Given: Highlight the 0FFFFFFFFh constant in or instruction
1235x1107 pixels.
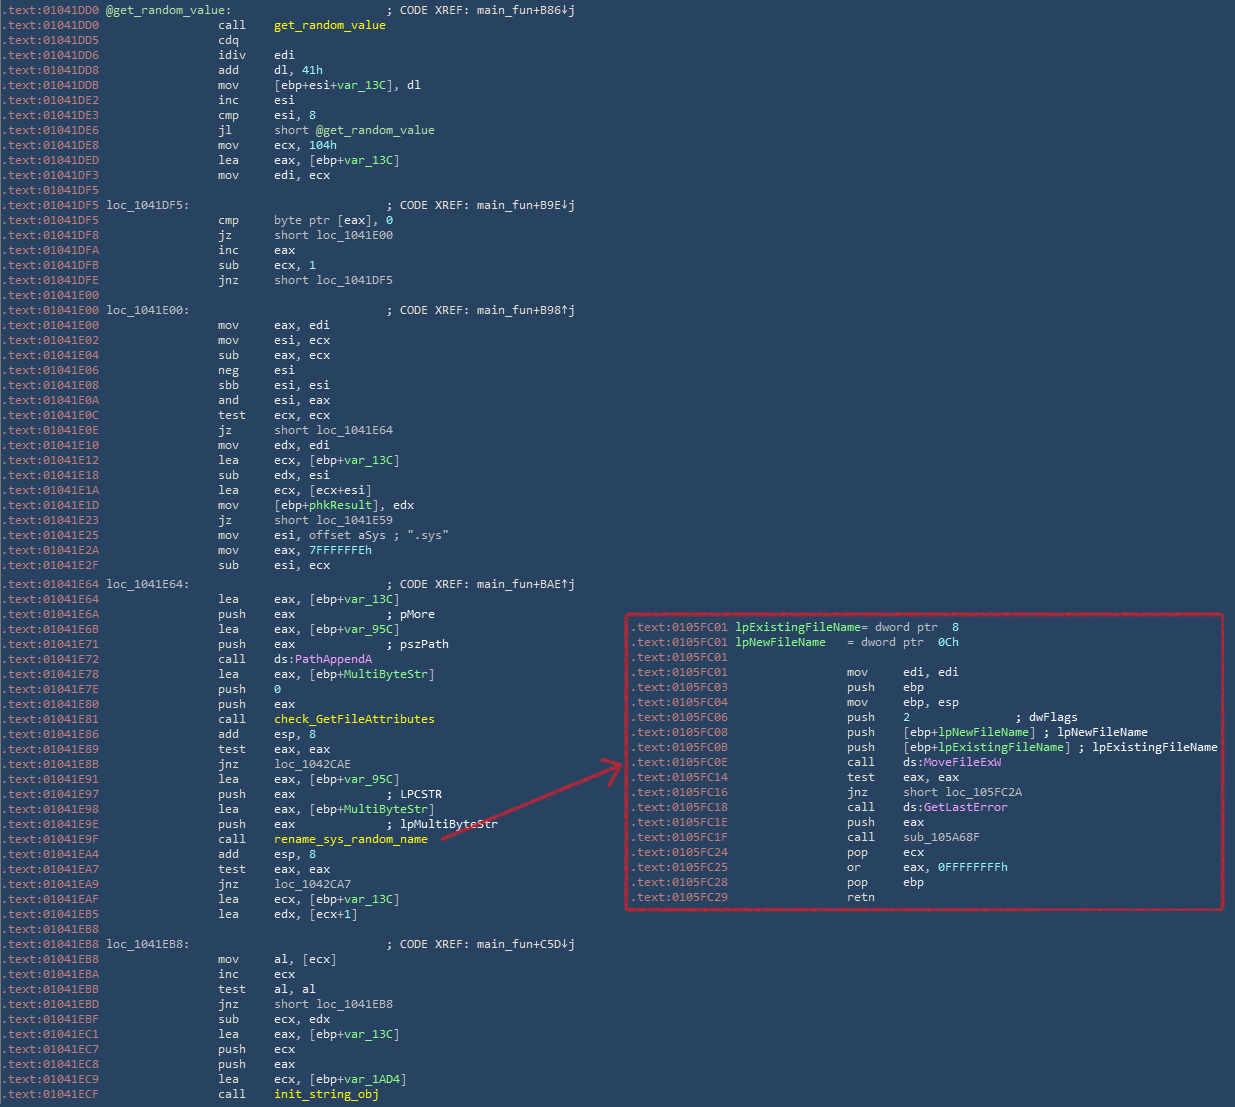Looking at the screenshot, I should tap(972, 867).
